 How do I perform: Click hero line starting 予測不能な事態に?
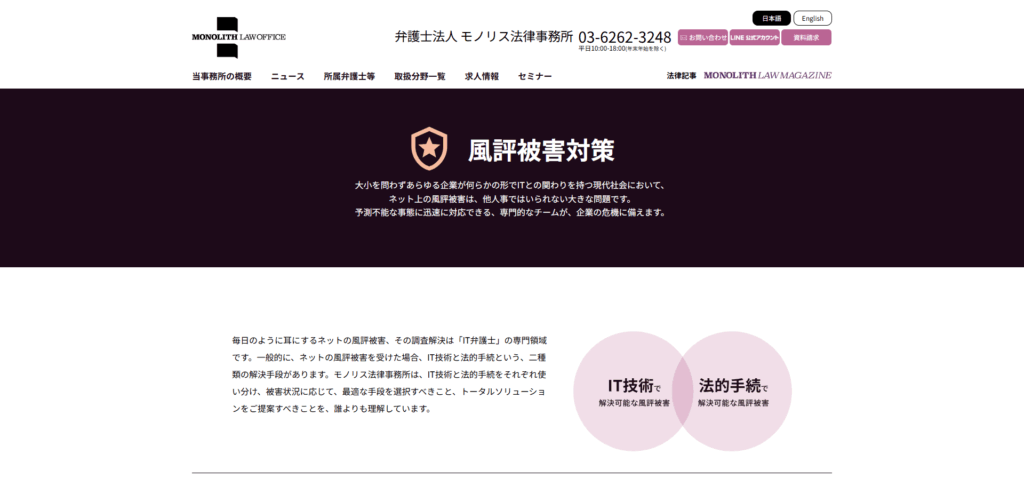click(510, 213)
